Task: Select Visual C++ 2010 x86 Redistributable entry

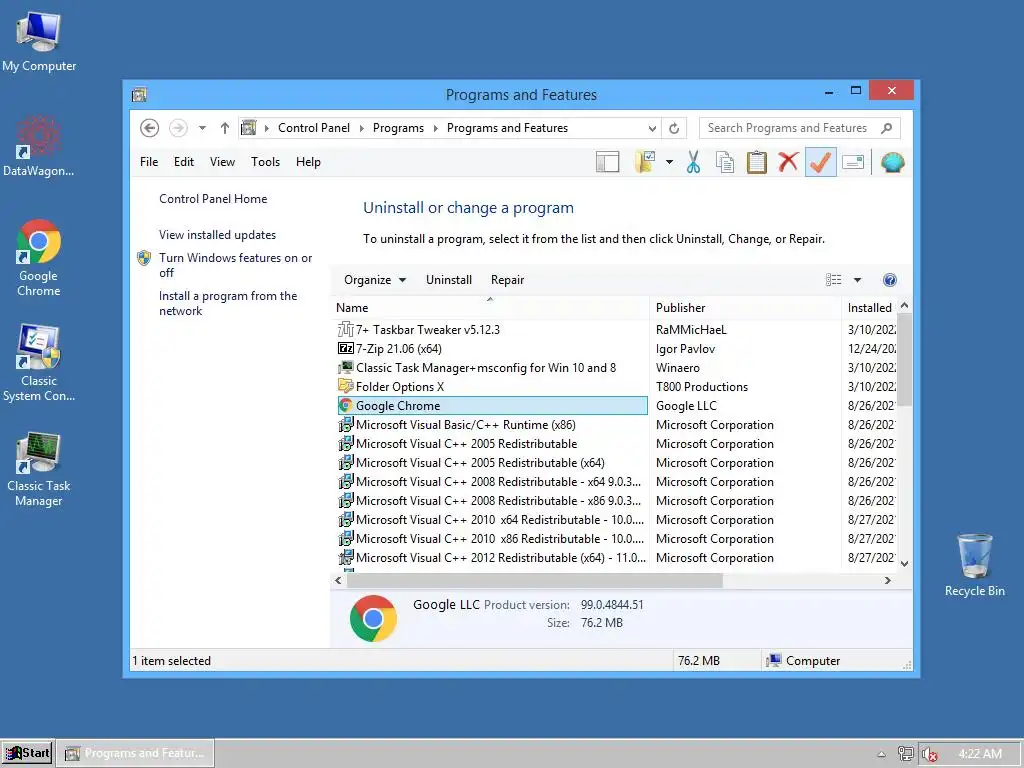Action: [x=492, y=539]
